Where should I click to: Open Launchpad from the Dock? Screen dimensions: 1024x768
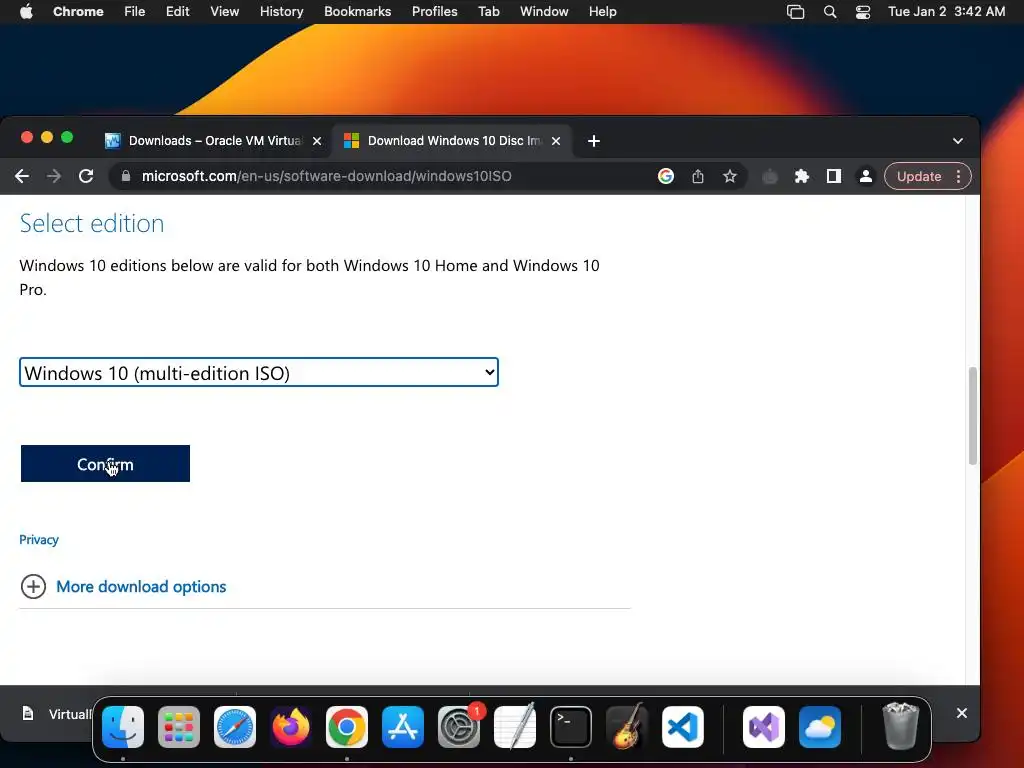(179, 727)
